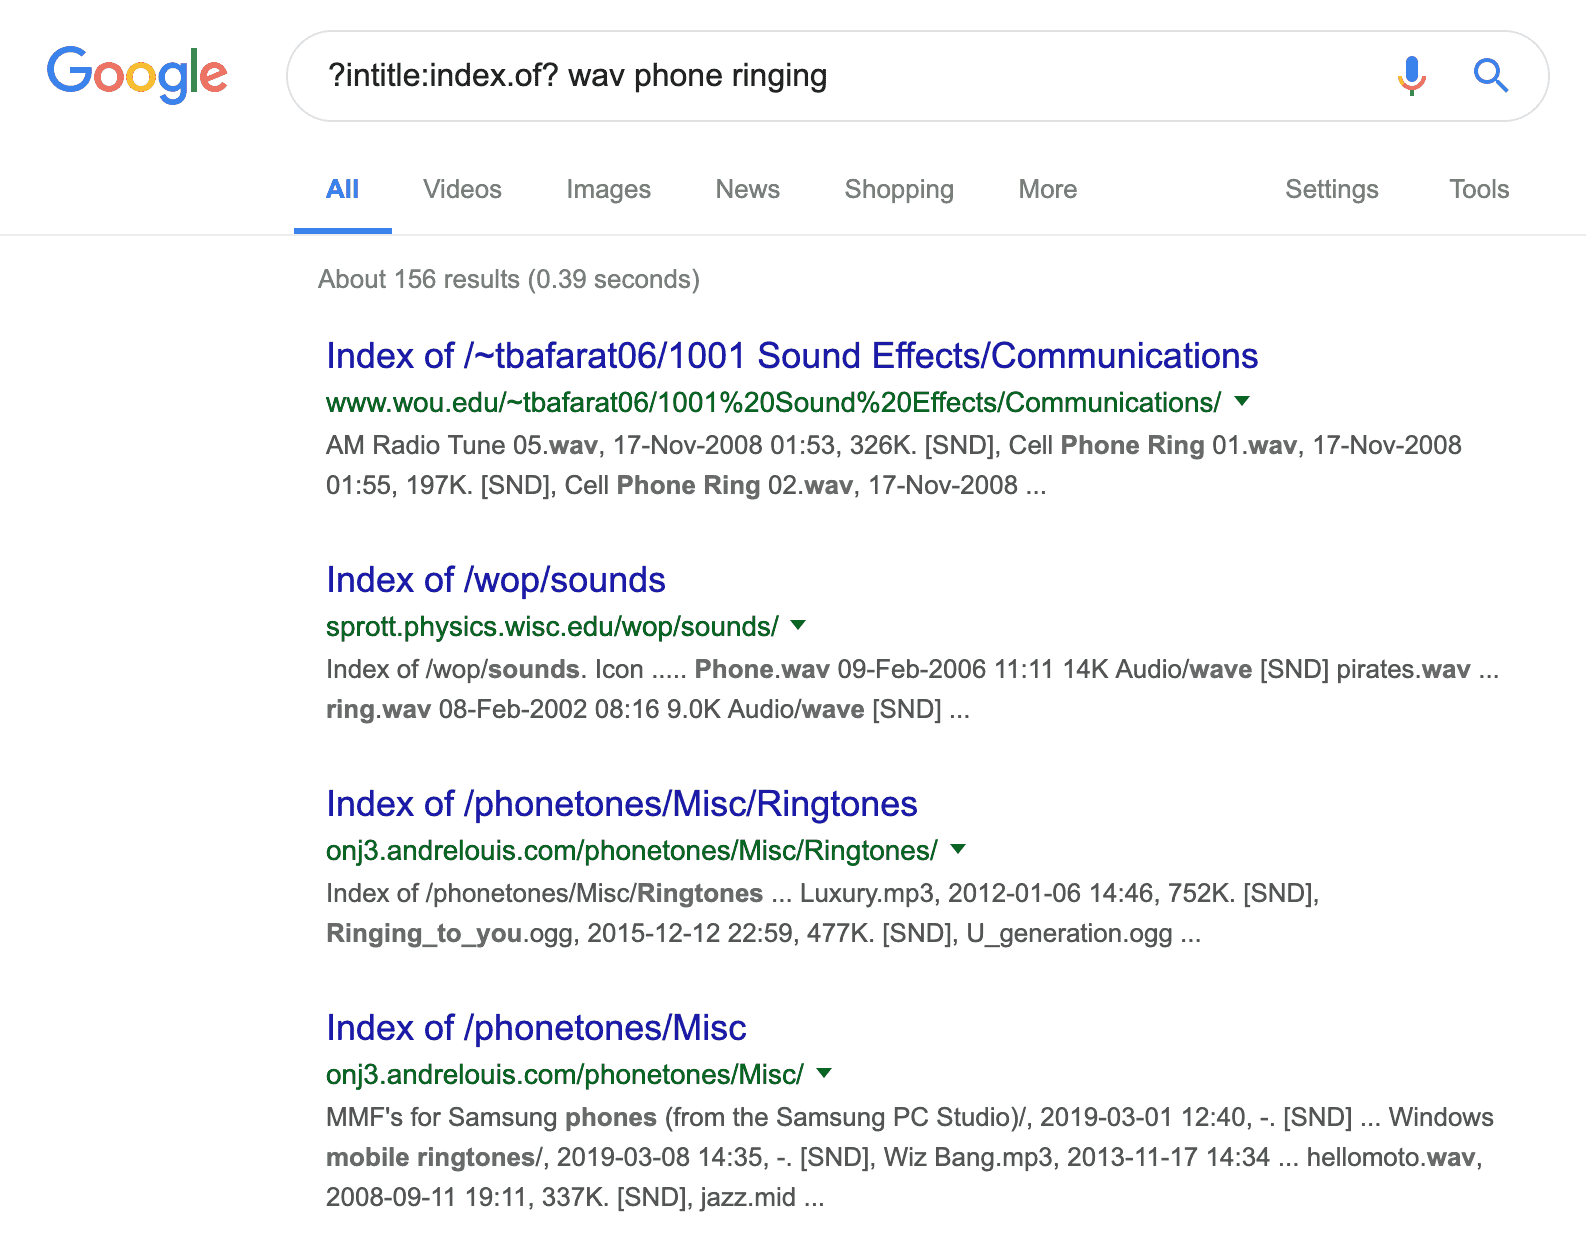Click snippet text 'MMF's for Samsung phones'
The image size is (1586, 1250).
(491, 1117)
